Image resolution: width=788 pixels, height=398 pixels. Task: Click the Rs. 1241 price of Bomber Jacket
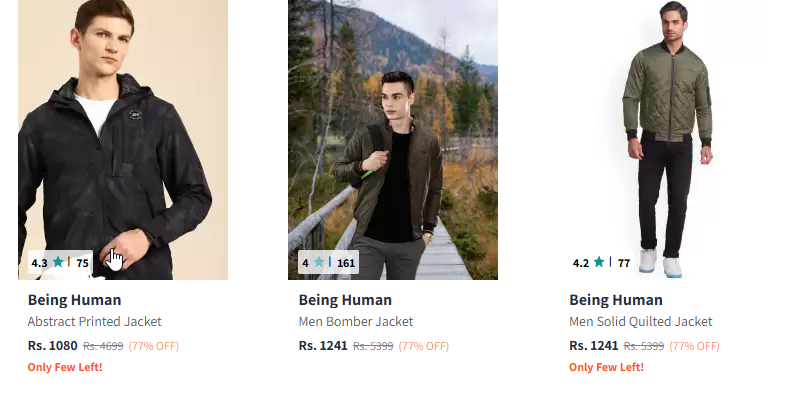coord(323,346)
